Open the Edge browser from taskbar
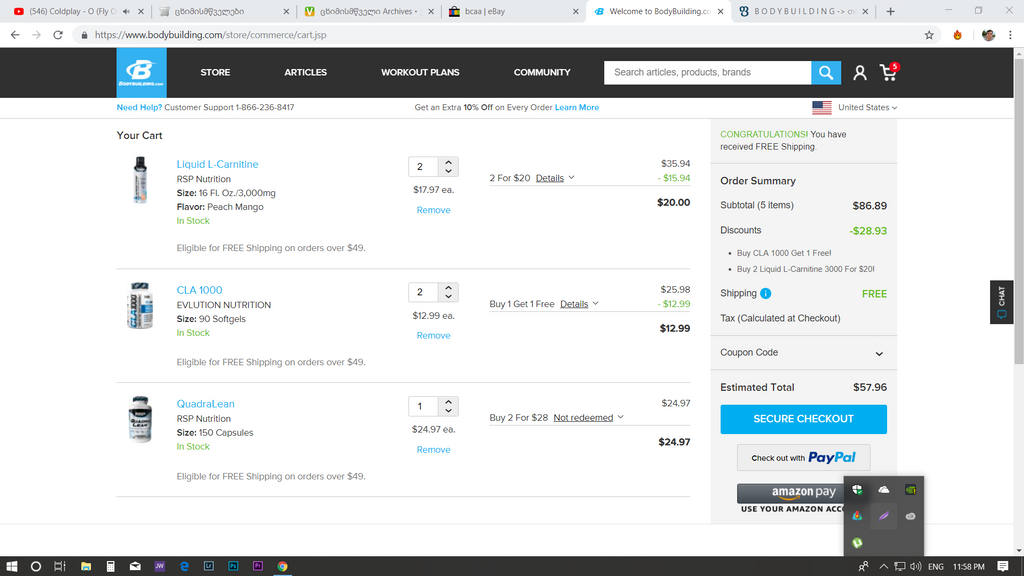Image resolution: width=1024 pixels, height=576 pixels. click(184, 566)
